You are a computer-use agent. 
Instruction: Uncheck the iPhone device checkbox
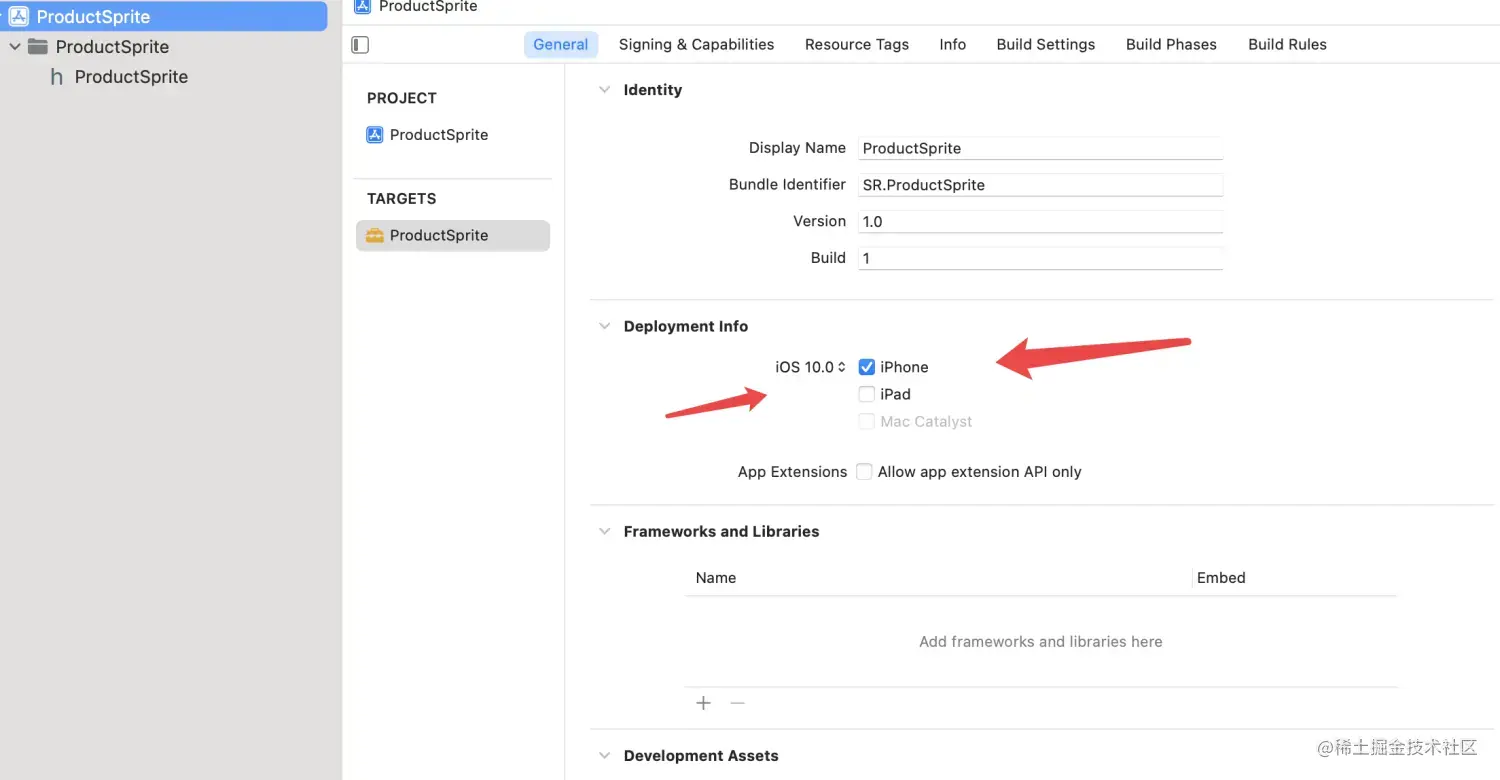tap(867, 367)
